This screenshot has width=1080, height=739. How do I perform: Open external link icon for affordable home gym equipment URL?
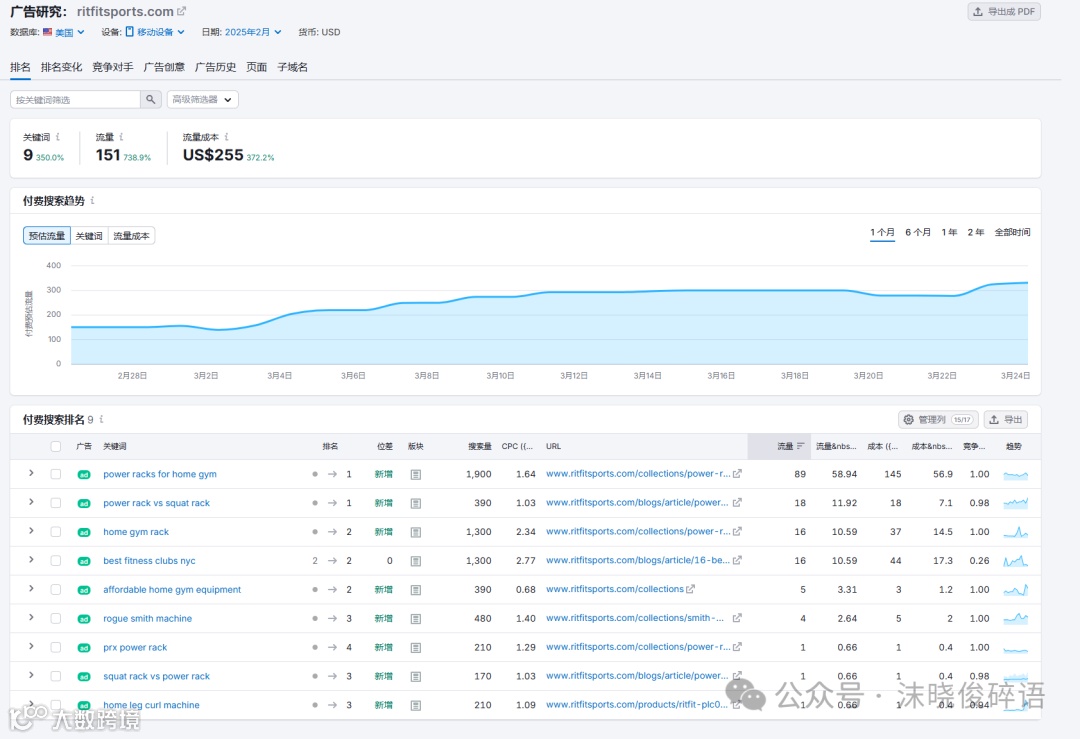tap(690, 590)
